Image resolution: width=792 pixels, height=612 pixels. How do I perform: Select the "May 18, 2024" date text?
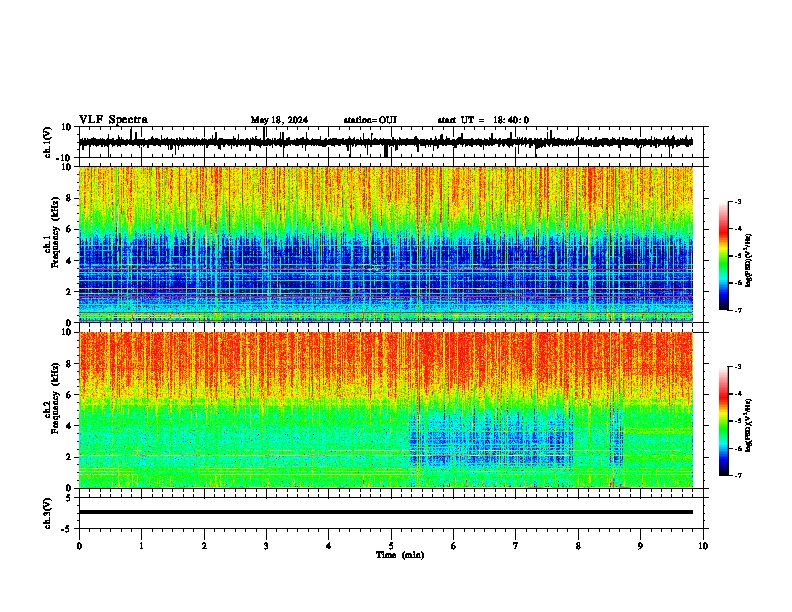click(x=279, y=120)
